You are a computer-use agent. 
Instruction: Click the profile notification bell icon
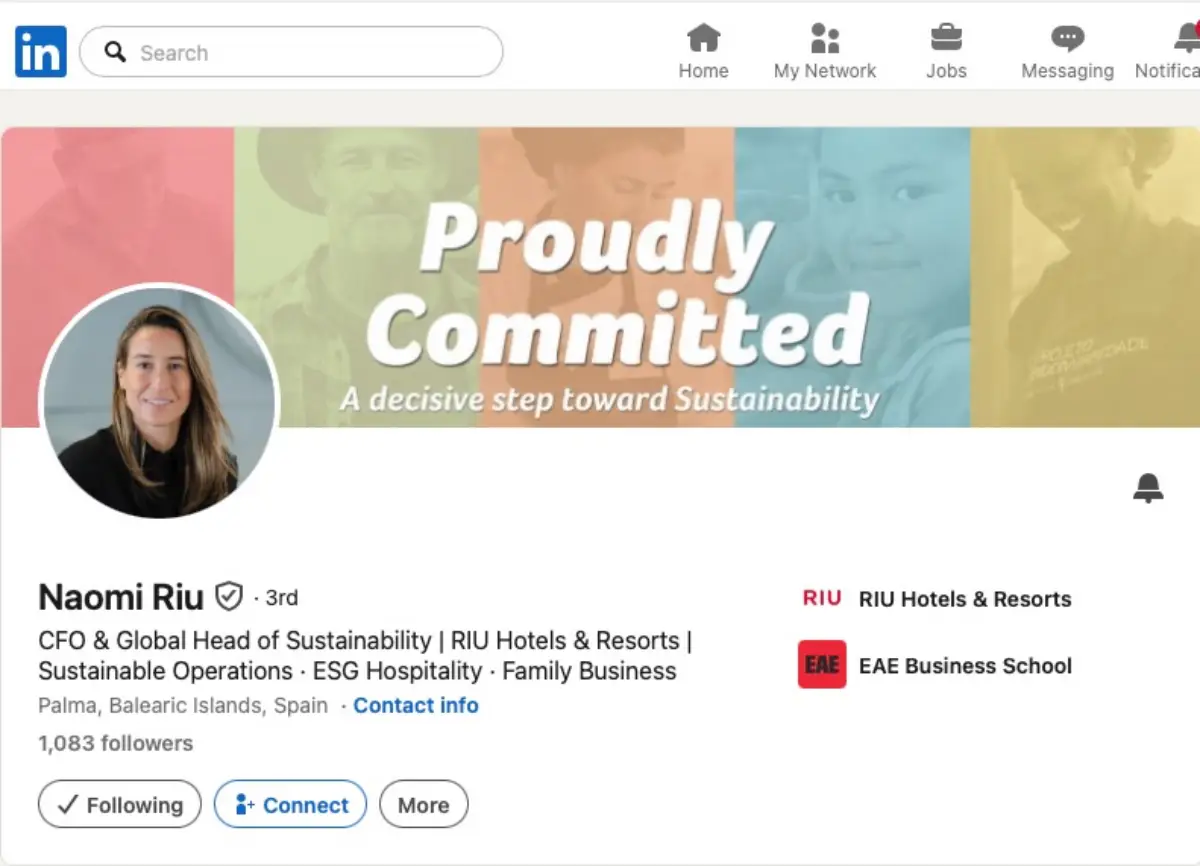coord(1148,488)
